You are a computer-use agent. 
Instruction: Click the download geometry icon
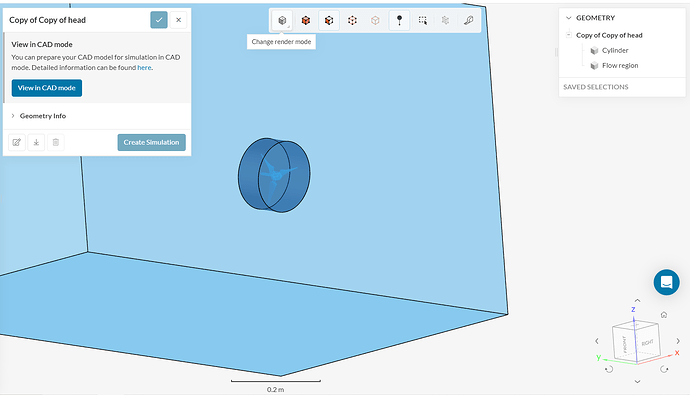36,142
